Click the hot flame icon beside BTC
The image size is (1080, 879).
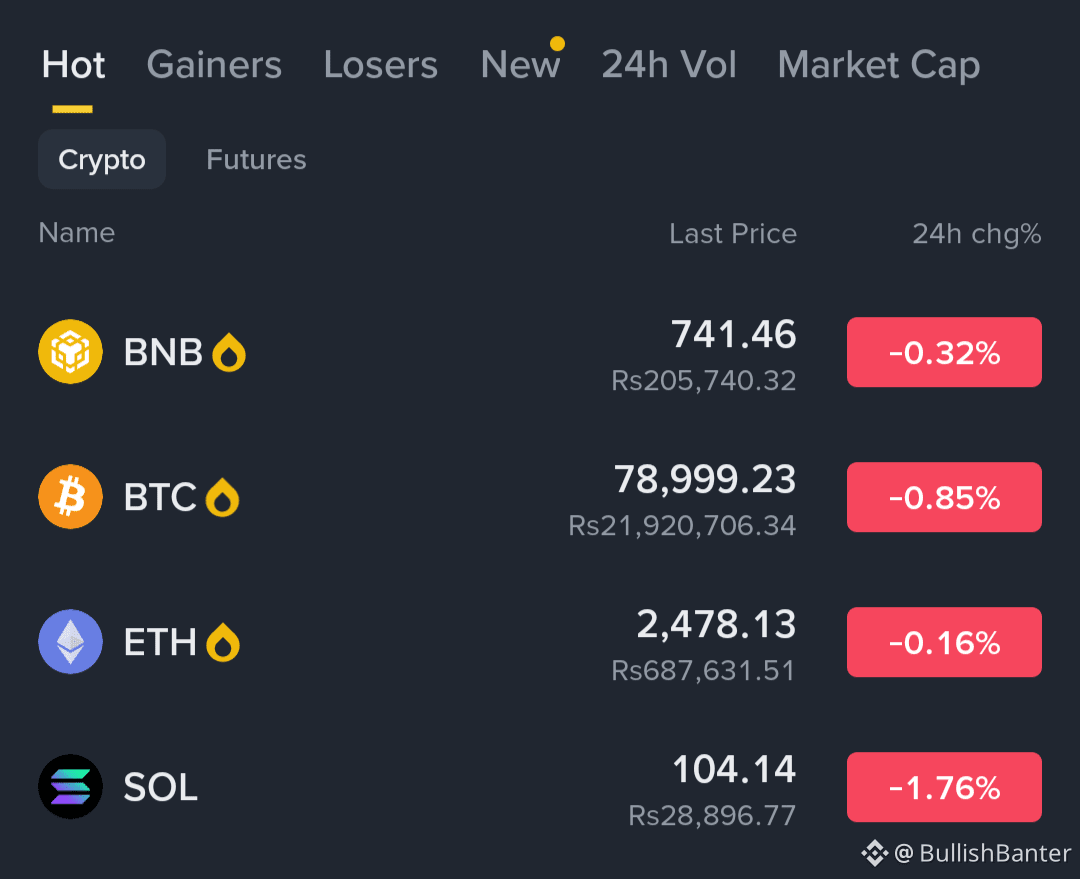(x=222, y=497)
